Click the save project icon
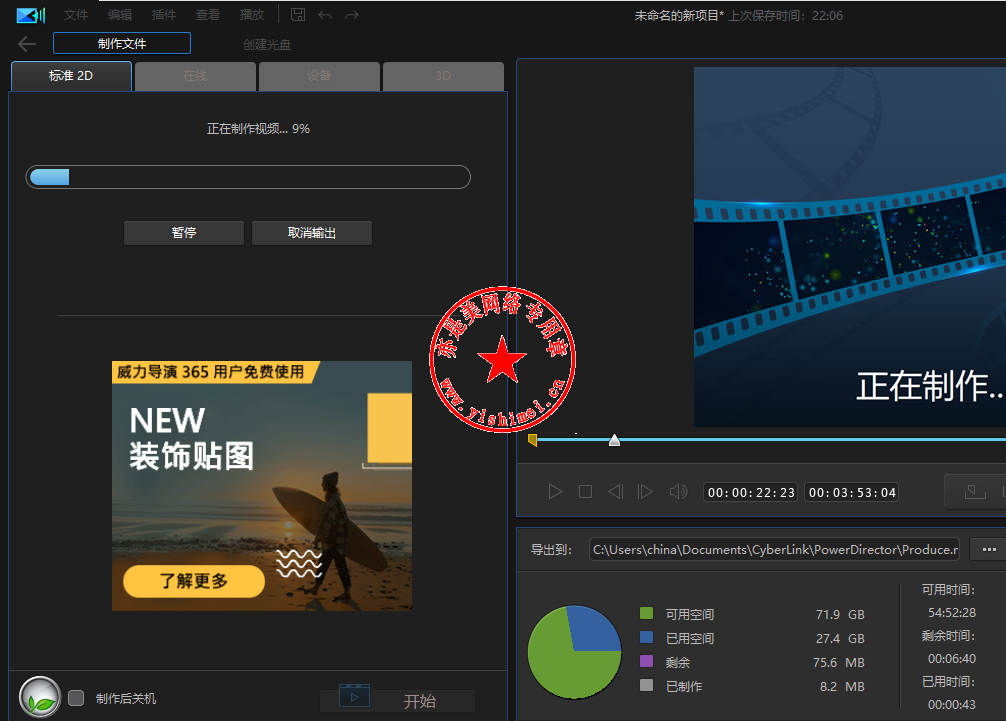 298,15
